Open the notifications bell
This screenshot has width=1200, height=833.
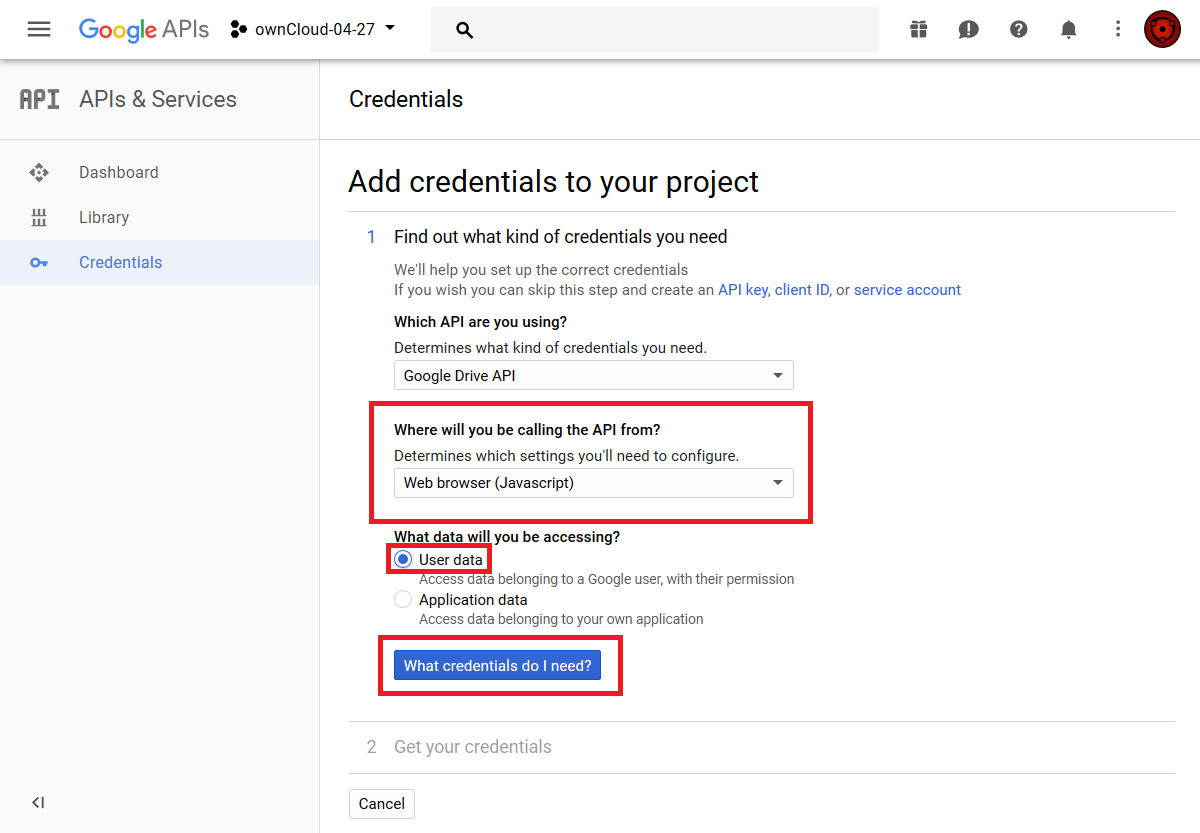tap(1068, 29)
